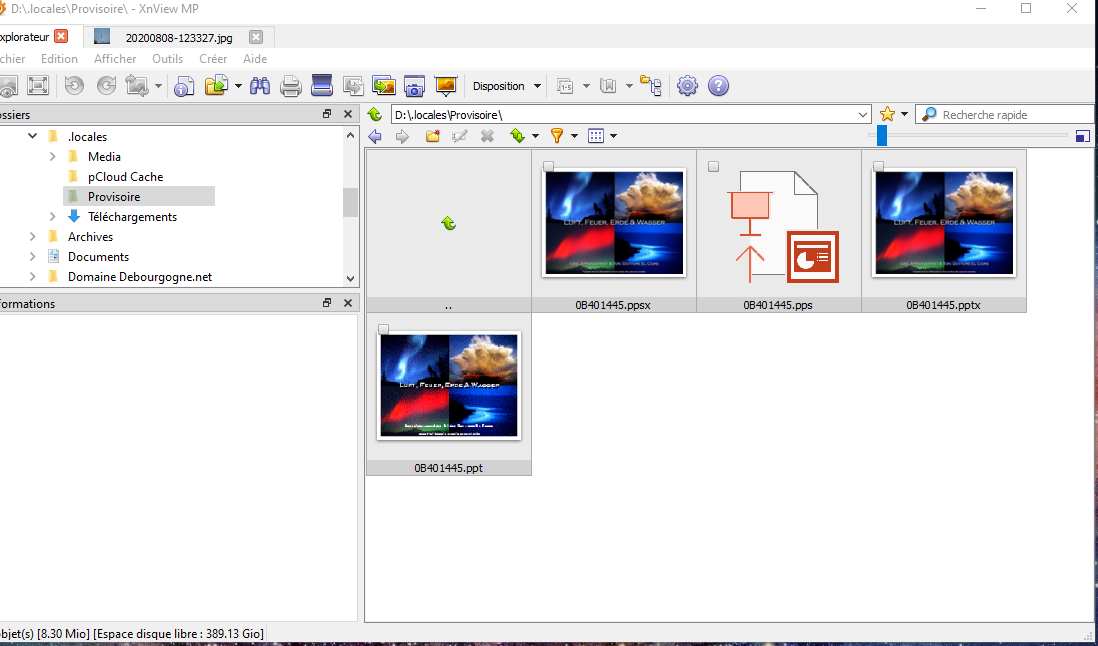The height and width of the screenshot is (646, 1098).
Task: Open the Disposition layout dropdown
Action: tap(506, 86)
